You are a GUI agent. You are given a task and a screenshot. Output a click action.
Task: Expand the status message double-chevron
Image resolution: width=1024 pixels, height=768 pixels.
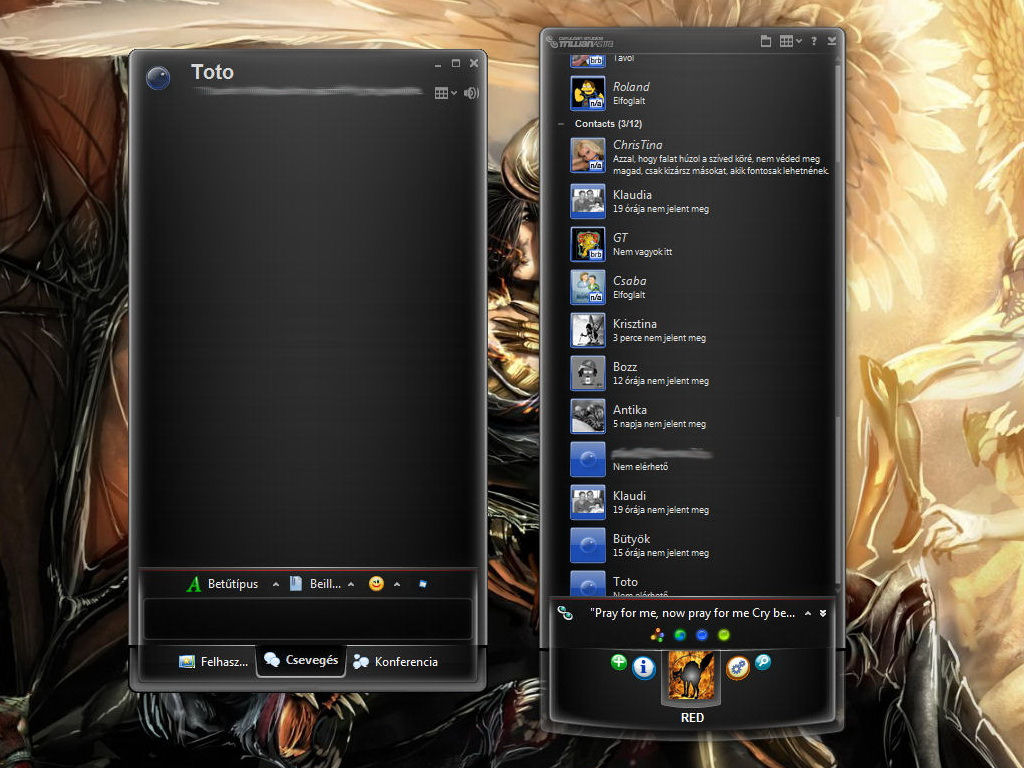click(823, 612)
